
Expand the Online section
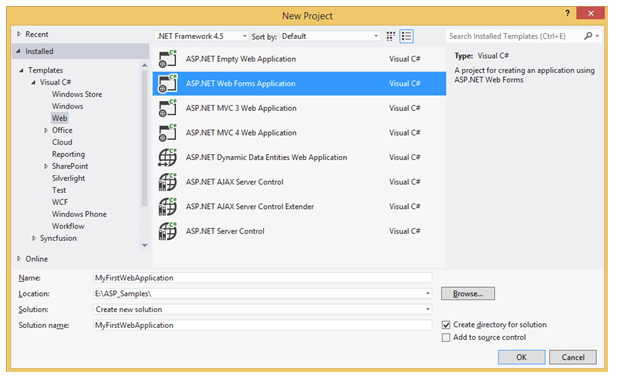pos(19,259)
